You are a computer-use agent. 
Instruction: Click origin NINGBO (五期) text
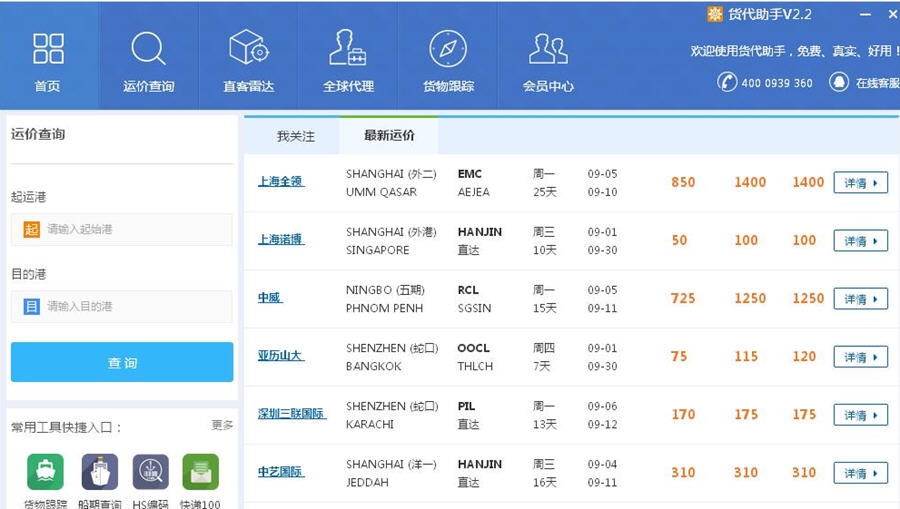point(385,290)
